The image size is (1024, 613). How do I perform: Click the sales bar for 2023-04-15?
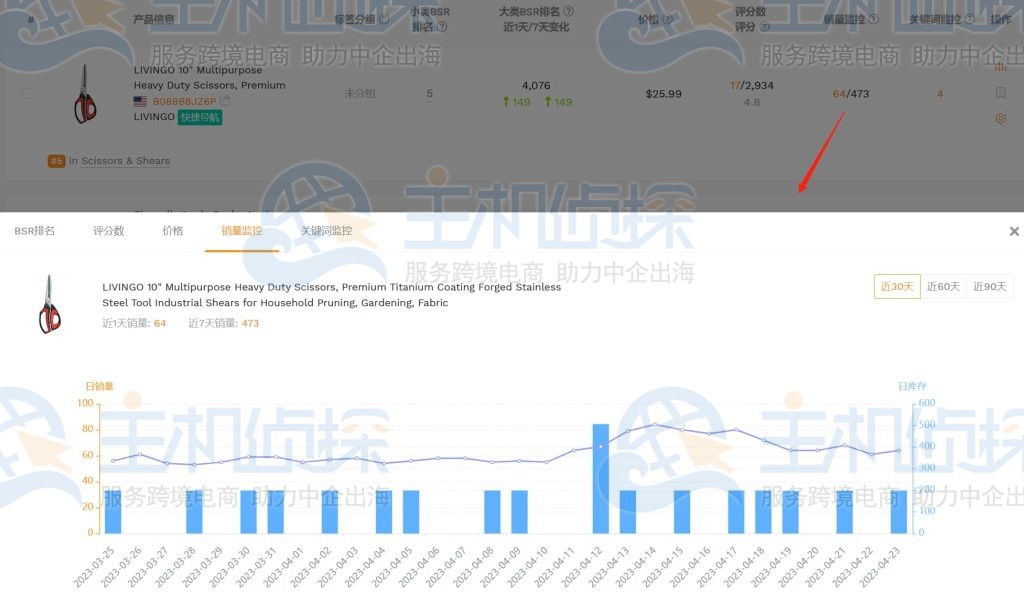[x=682, y=512]
